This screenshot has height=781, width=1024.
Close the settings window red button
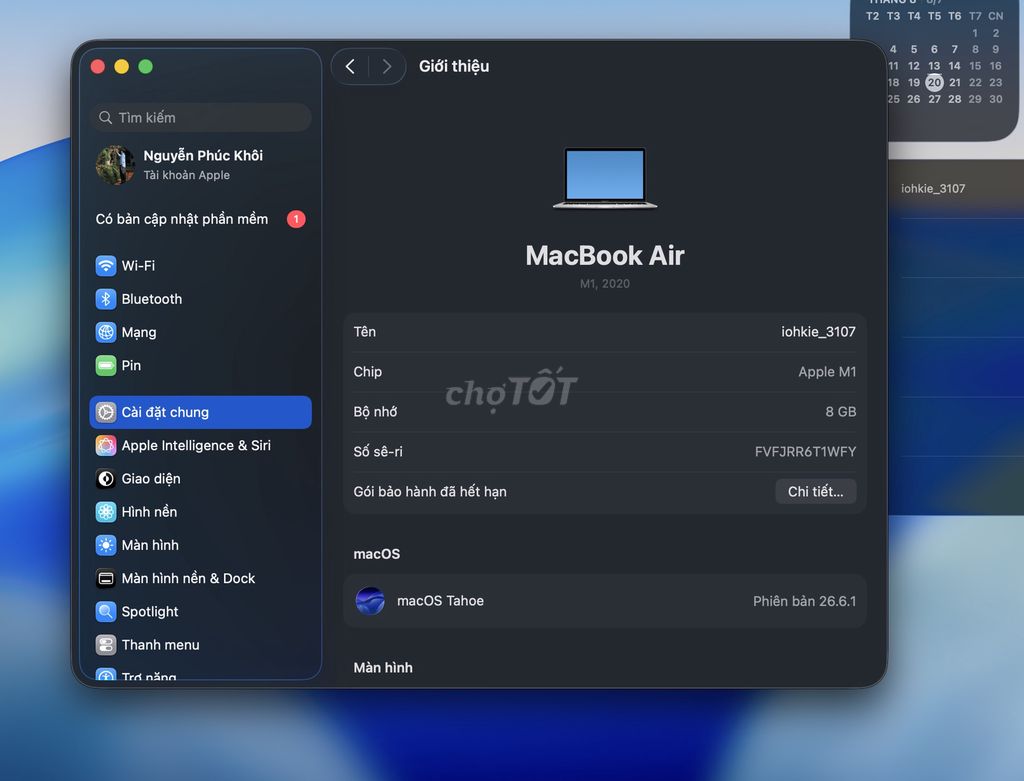(x=98, y=67)
